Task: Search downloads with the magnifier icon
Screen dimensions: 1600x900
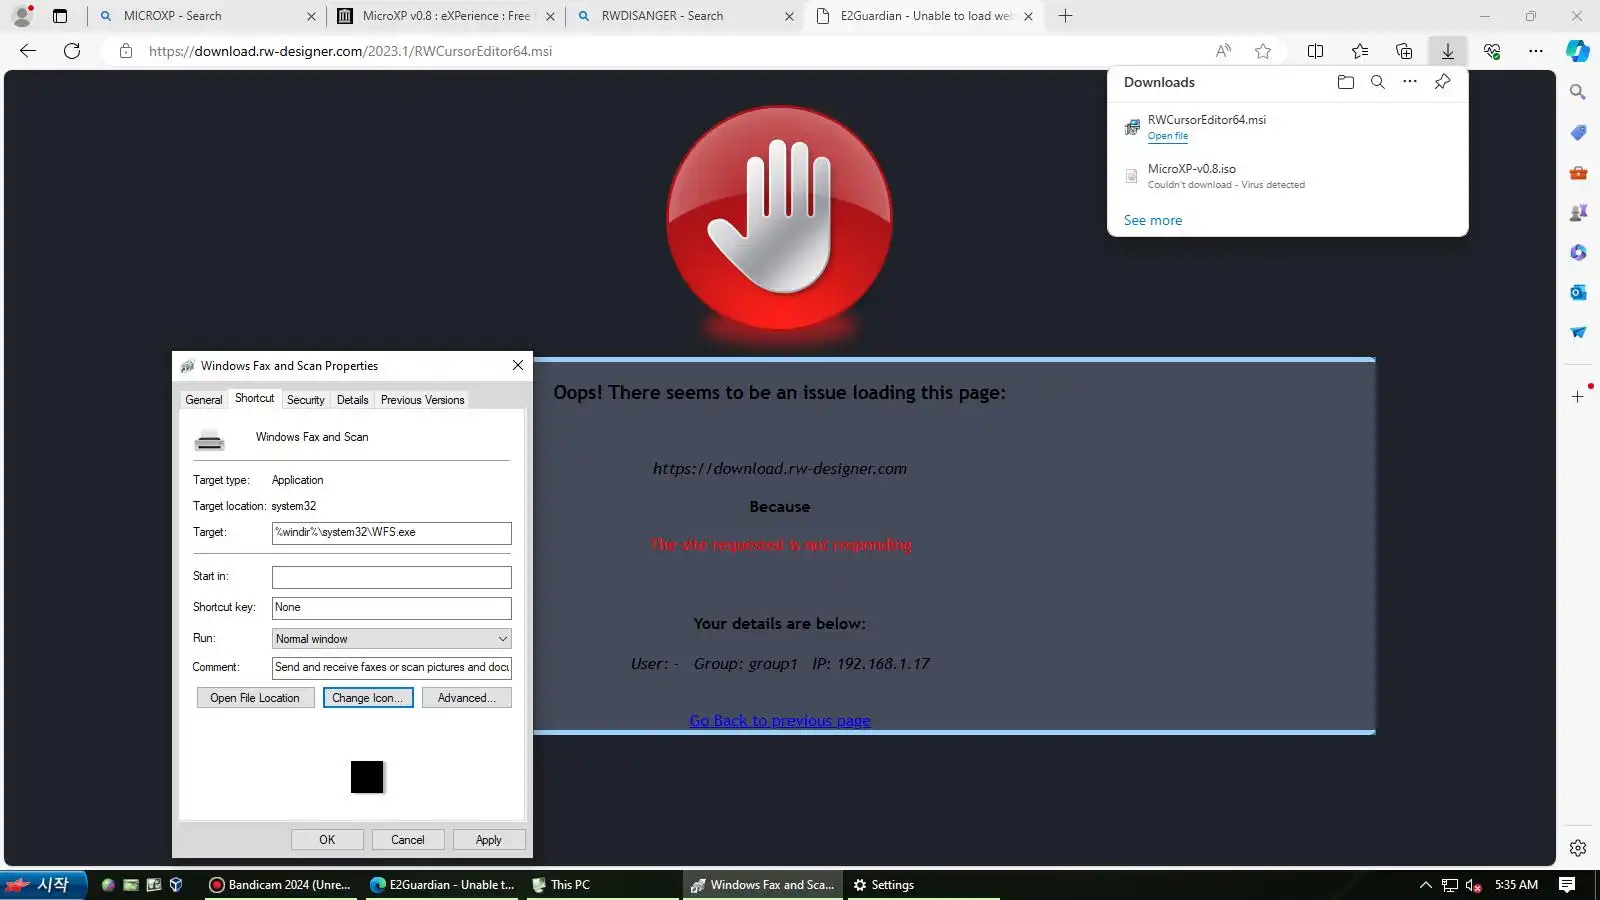Action: point(1378,82)
